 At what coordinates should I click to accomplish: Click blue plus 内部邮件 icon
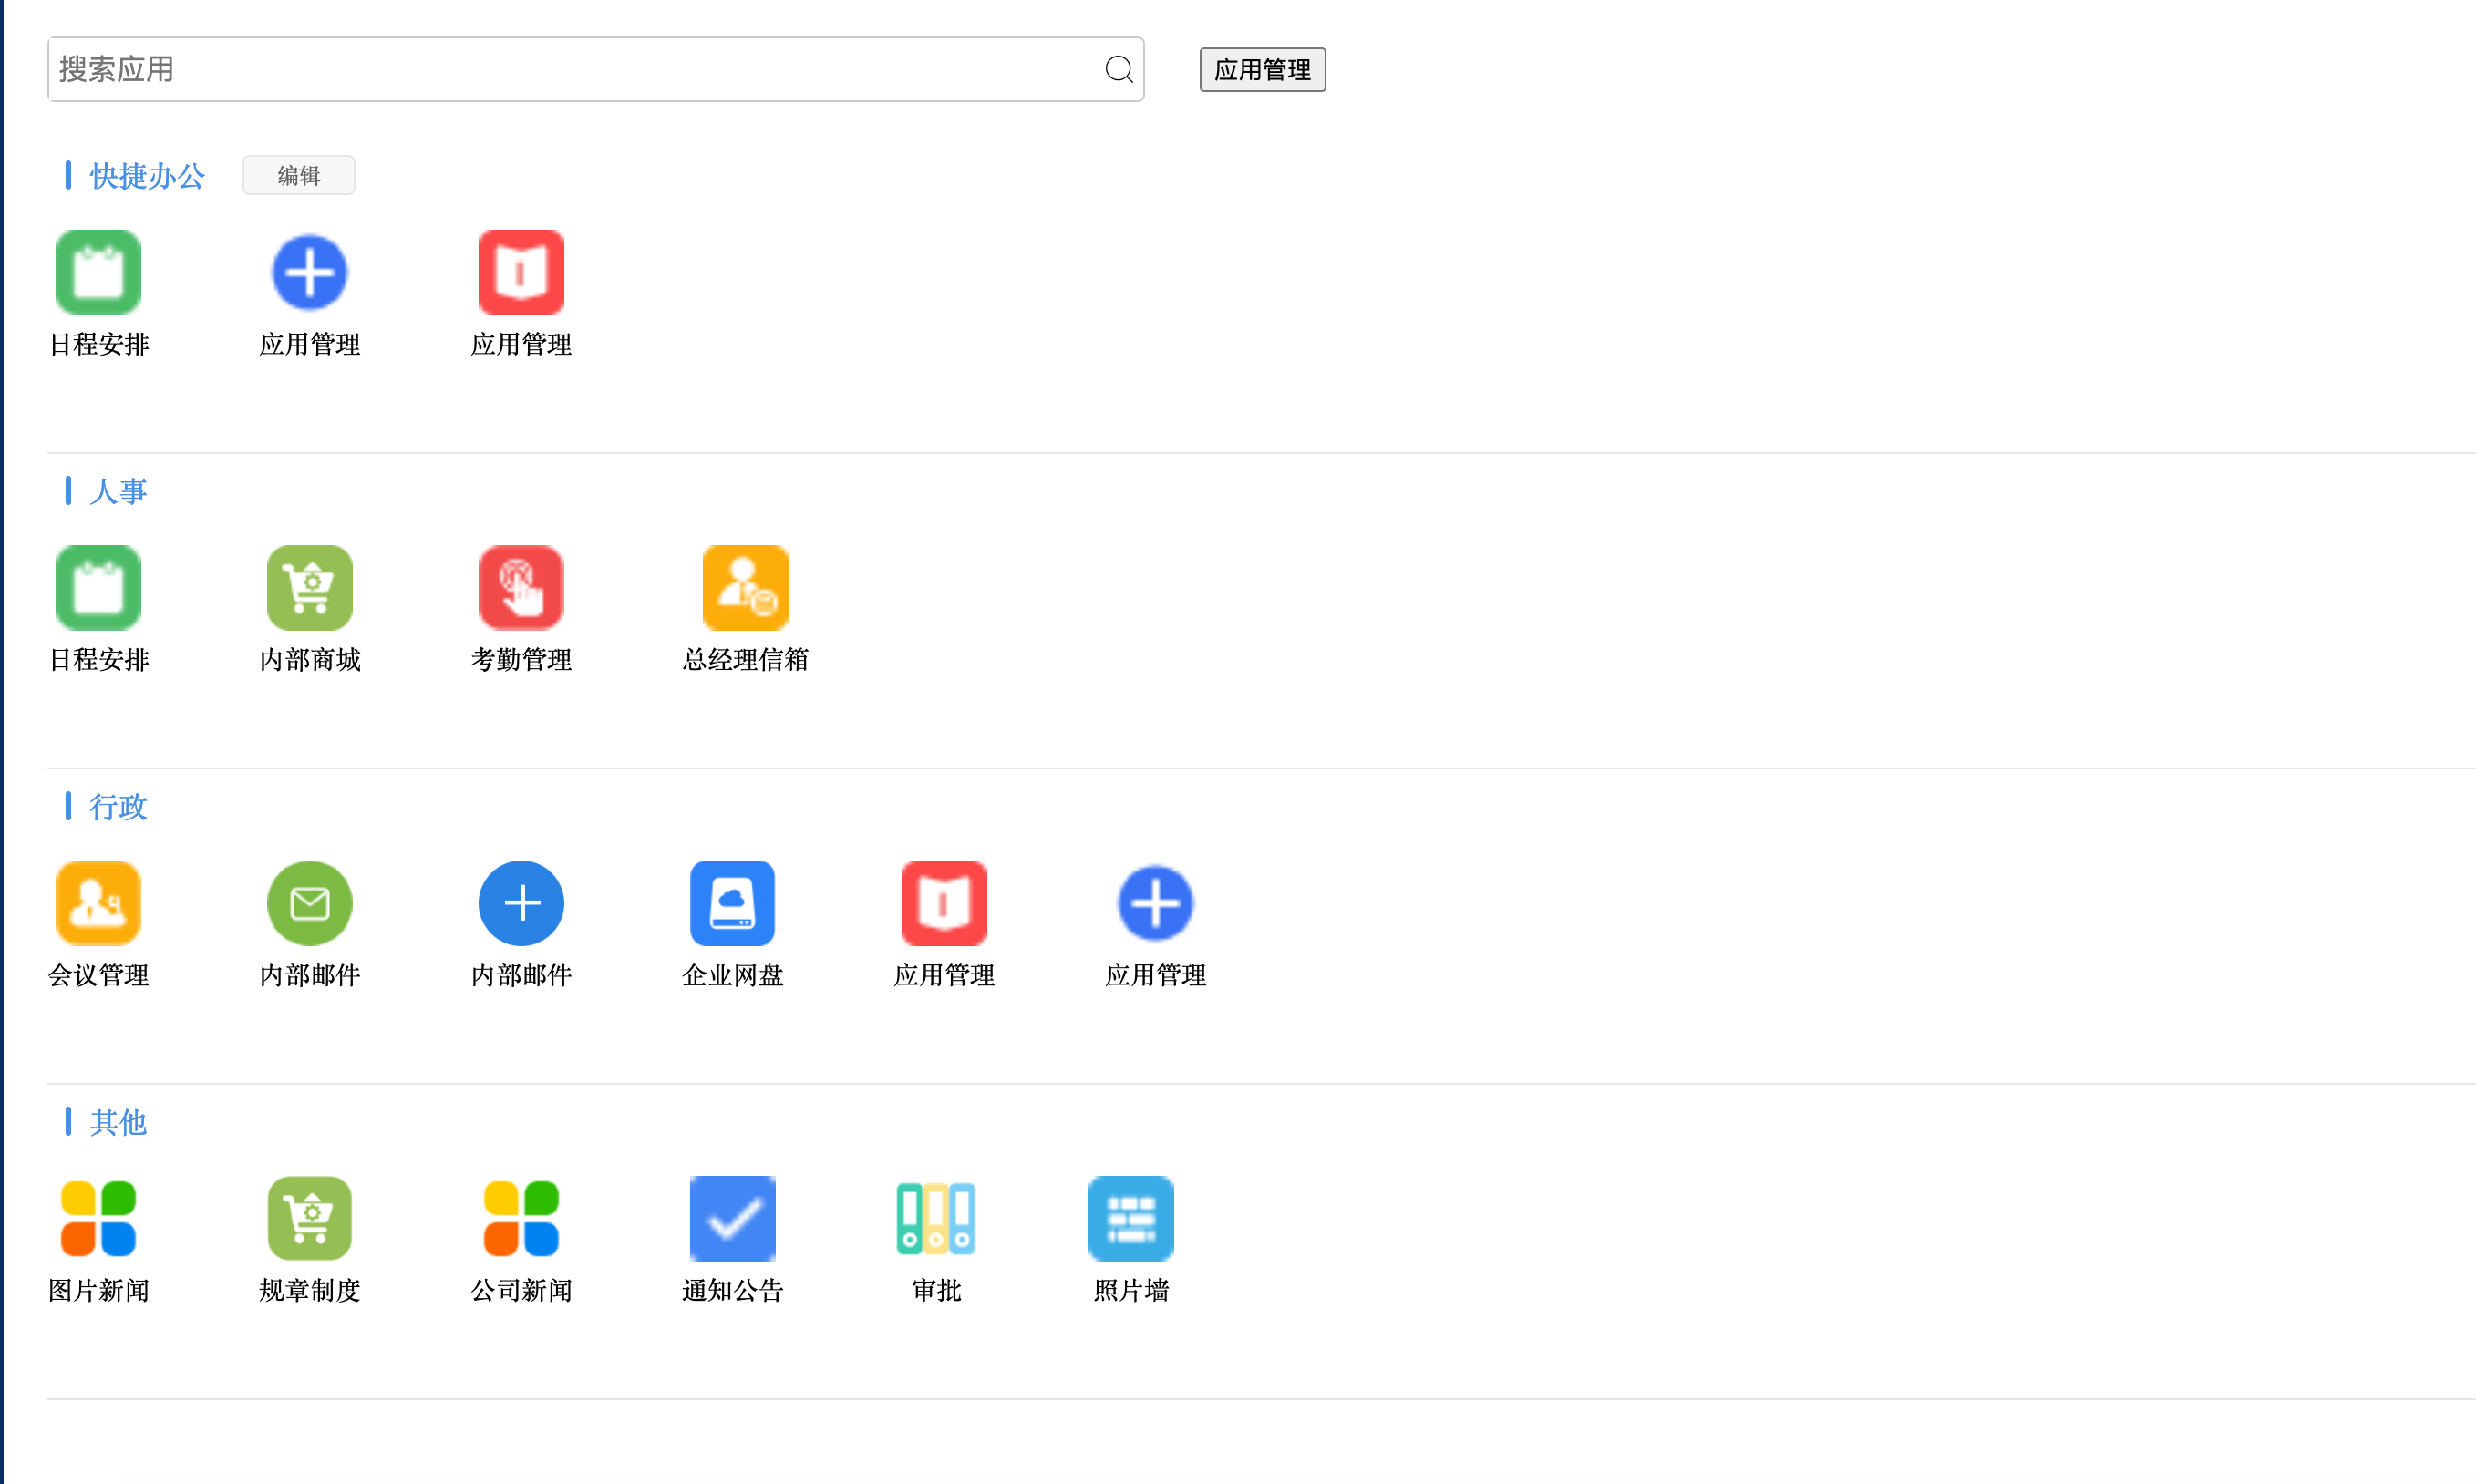coord(520,903)
